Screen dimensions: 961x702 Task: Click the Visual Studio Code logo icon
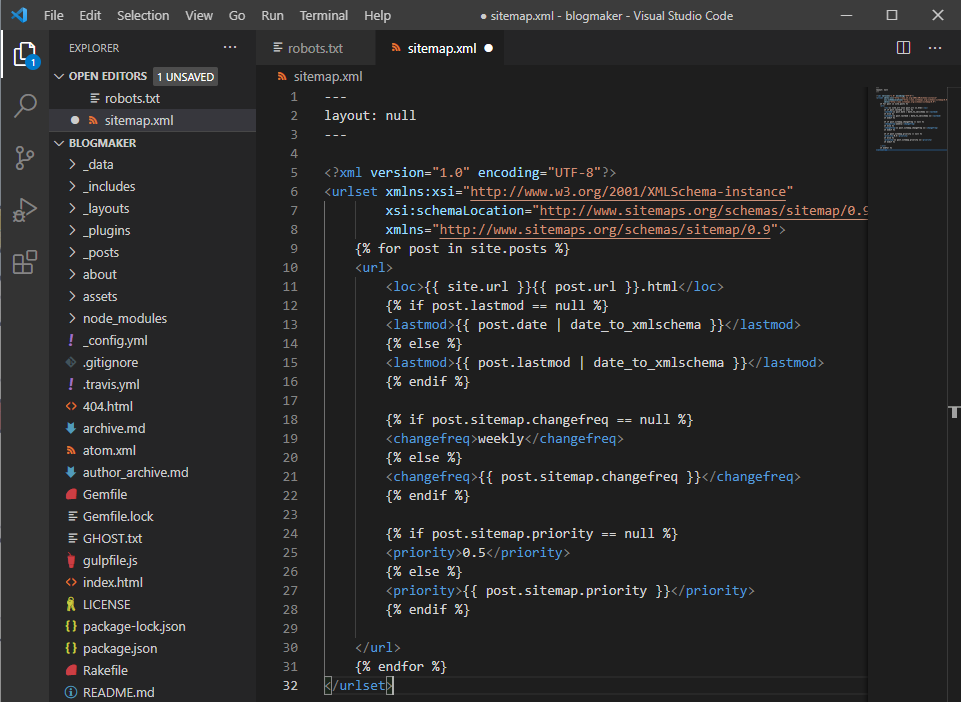20,15
